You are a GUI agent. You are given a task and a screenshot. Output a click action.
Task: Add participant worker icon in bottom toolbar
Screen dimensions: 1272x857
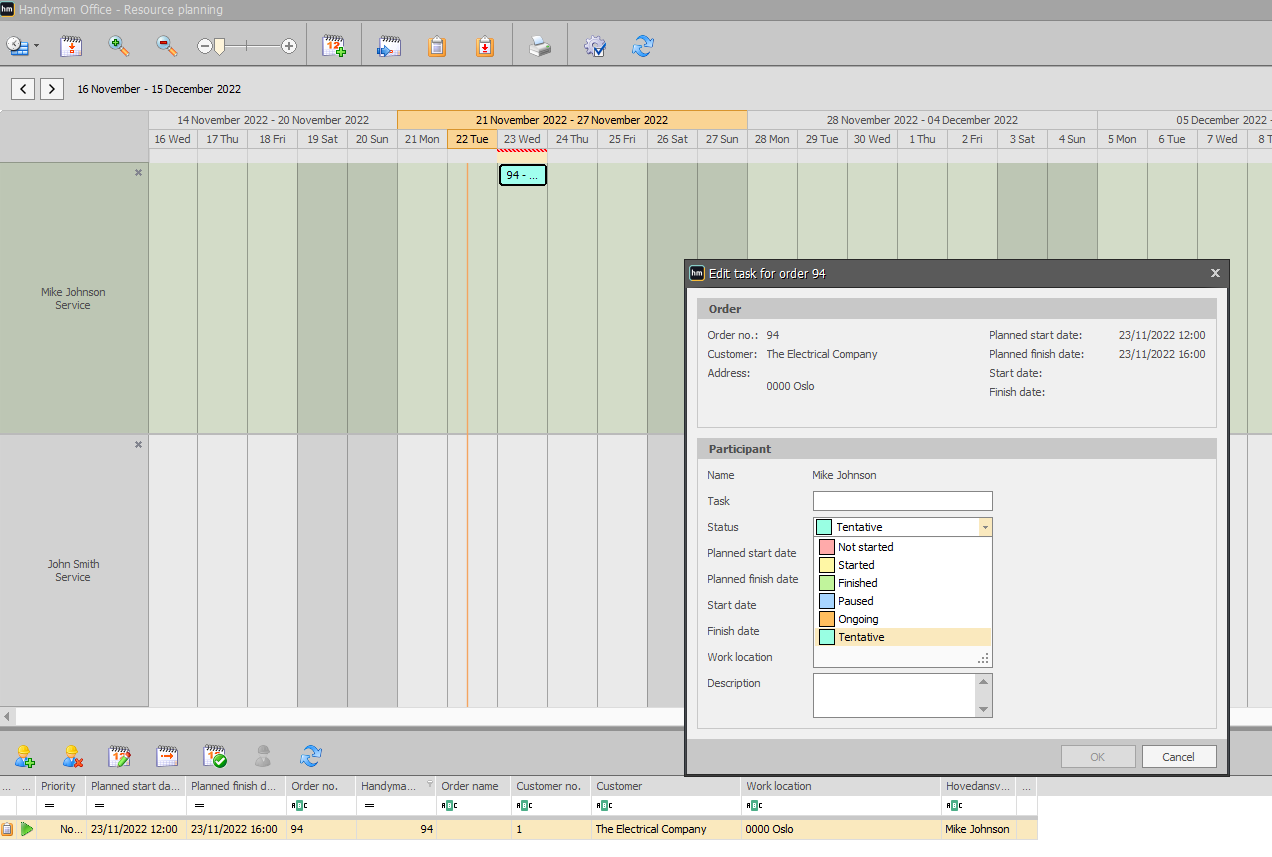[24, 755]
